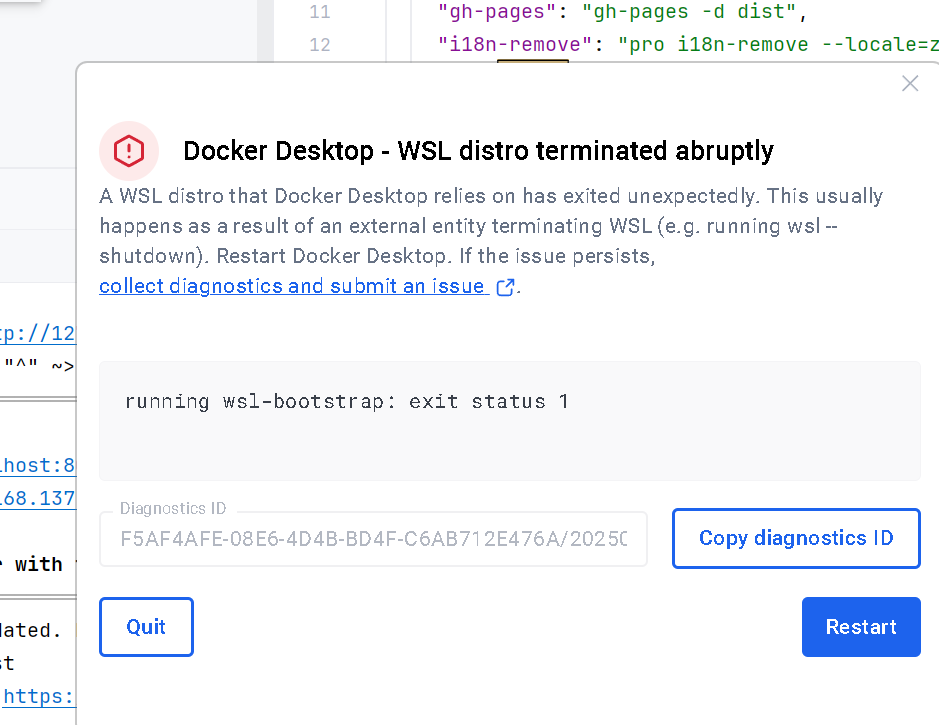Close the Docker Desktop error dialog
Screen dimensions: 939x725
point(910,83)
